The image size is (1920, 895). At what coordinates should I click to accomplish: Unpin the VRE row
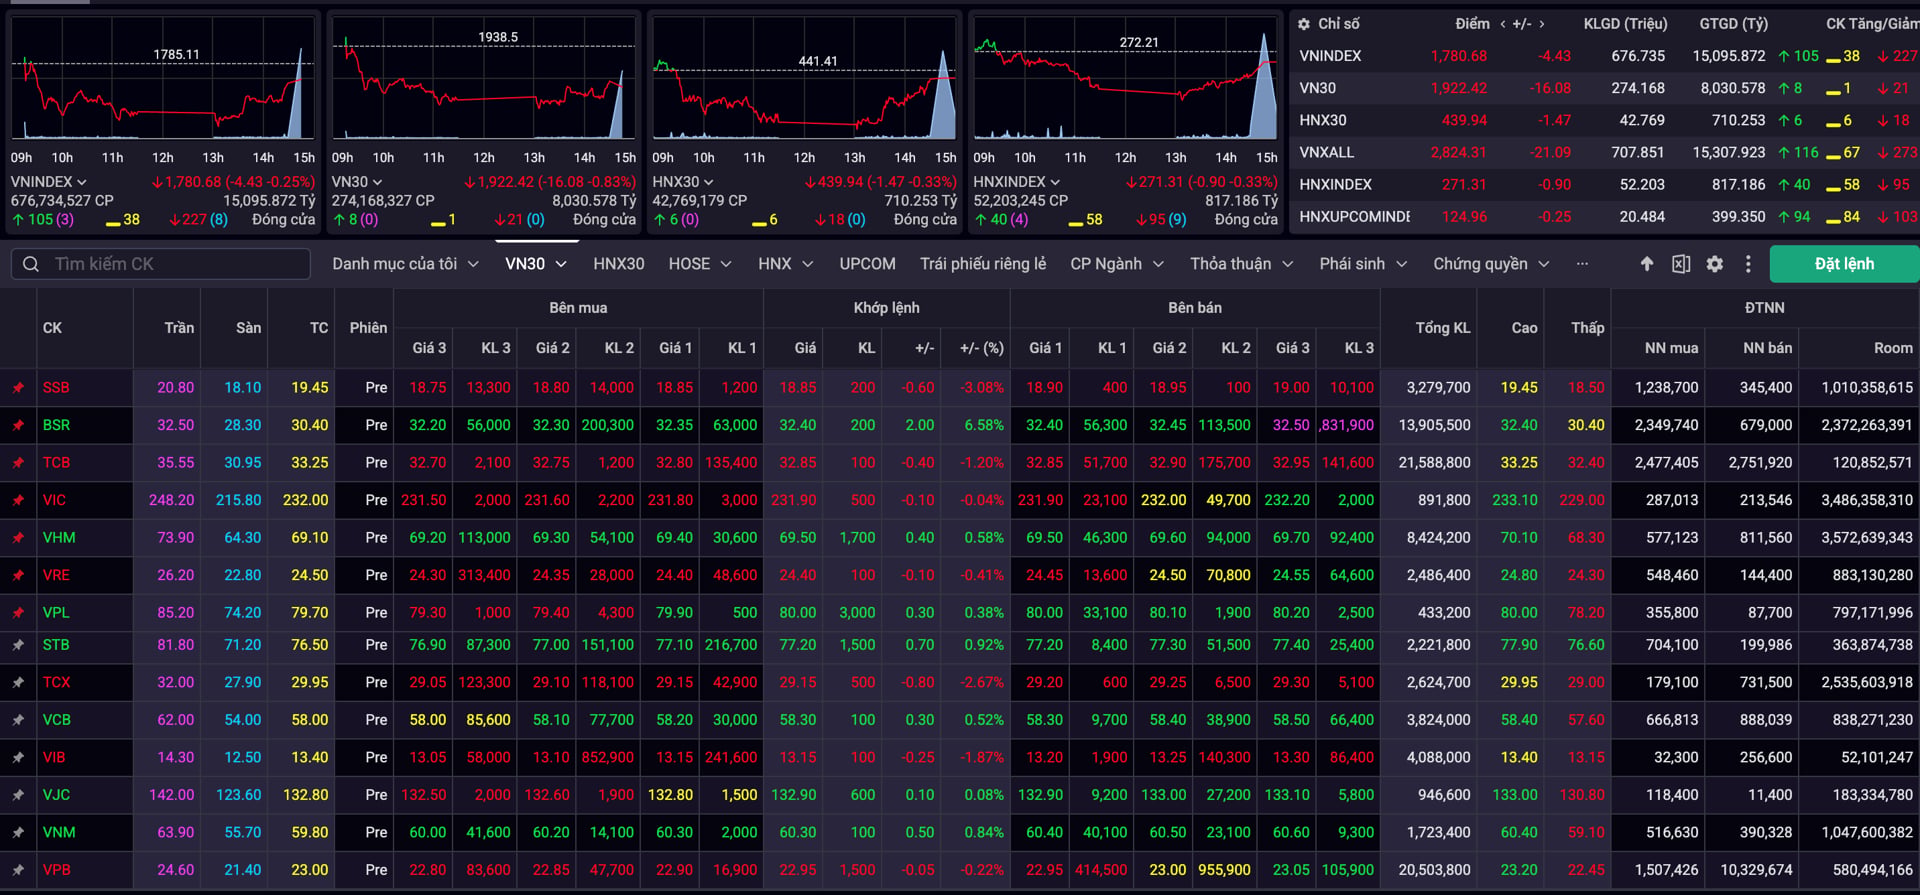pyautogui.click(x=18, y=575)
